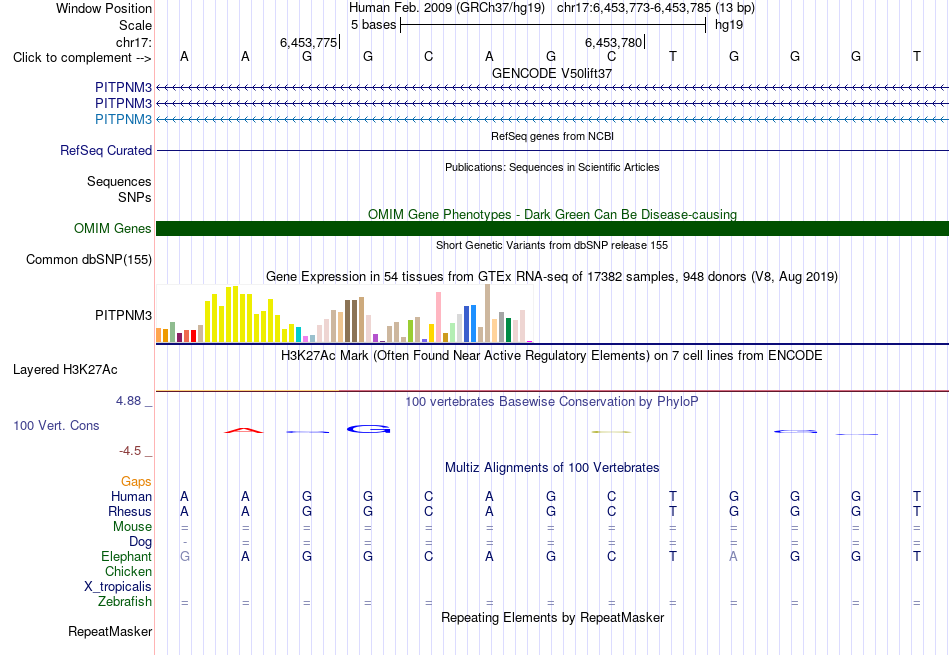Open the OMIM Genes track label
The image size is (950, 655).
tap(113, 228)
